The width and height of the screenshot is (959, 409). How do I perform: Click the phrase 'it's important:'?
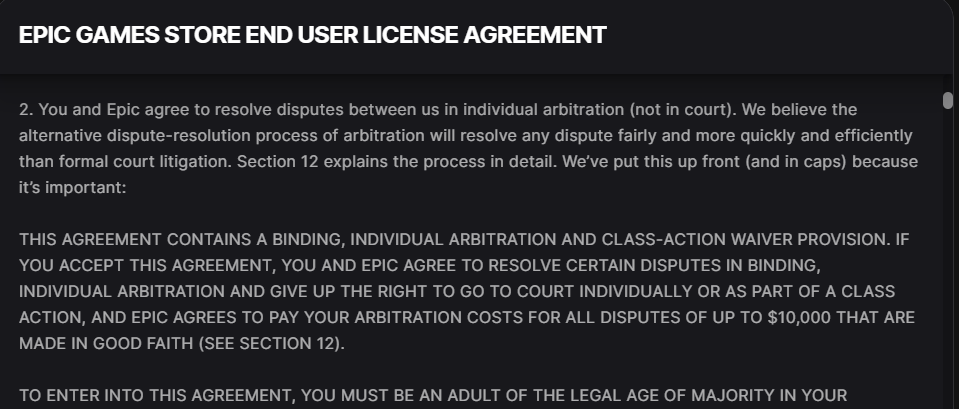pos(72,188)
